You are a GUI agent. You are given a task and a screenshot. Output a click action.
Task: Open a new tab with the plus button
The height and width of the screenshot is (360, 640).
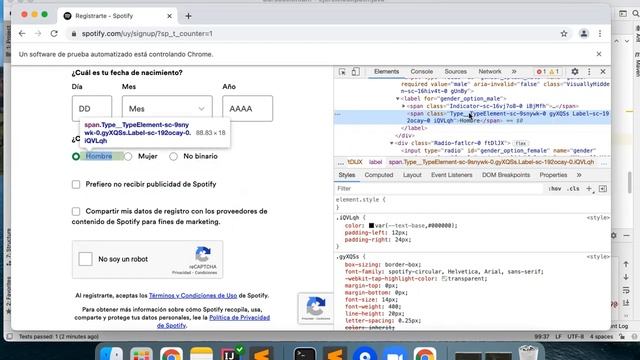pyautogui.click(x=188, y=16)
